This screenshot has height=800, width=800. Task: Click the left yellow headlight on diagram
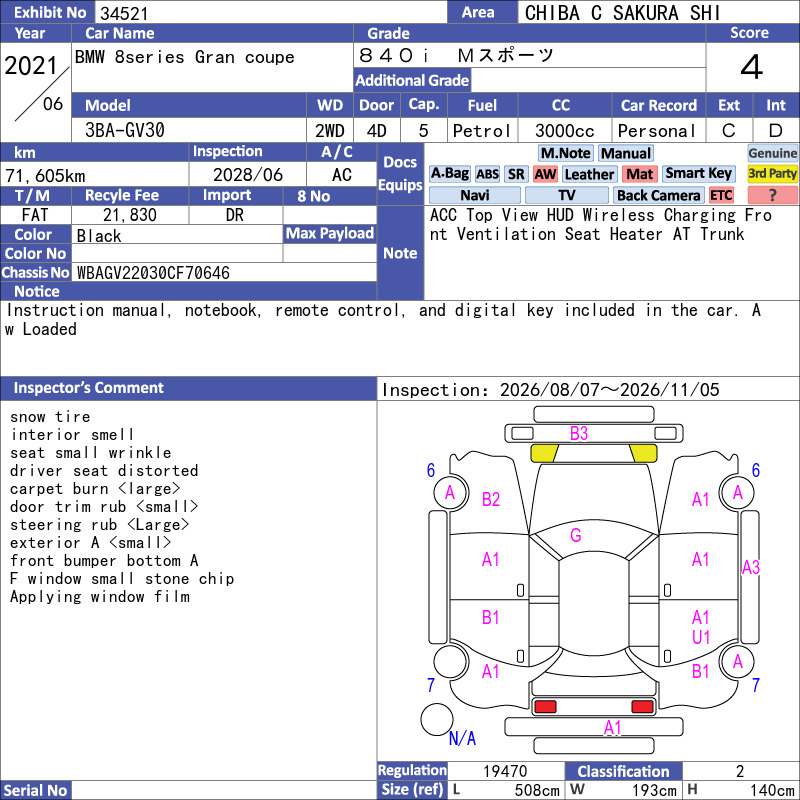click(545, 454)
